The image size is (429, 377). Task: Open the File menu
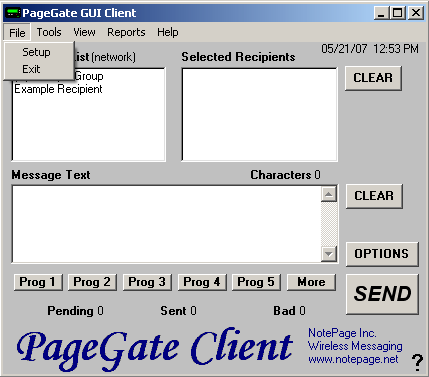(x=17, y=32)
